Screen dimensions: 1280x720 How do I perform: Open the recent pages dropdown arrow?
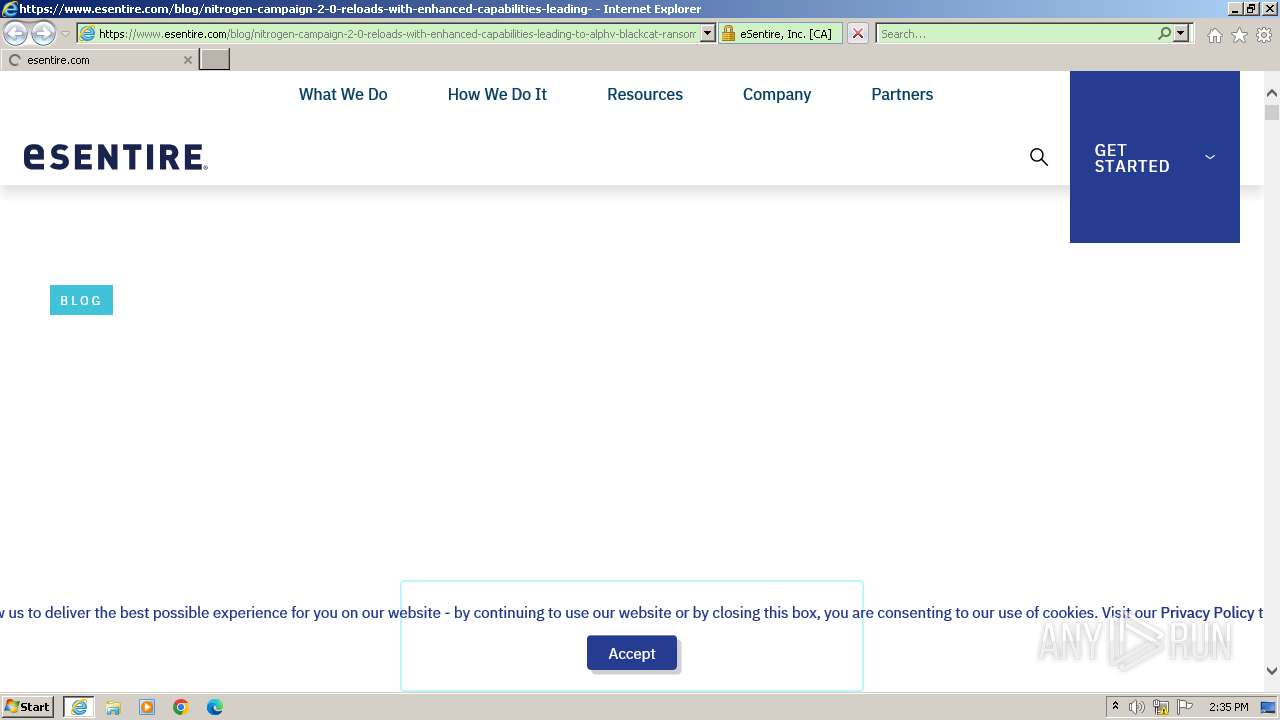point(66,34)
